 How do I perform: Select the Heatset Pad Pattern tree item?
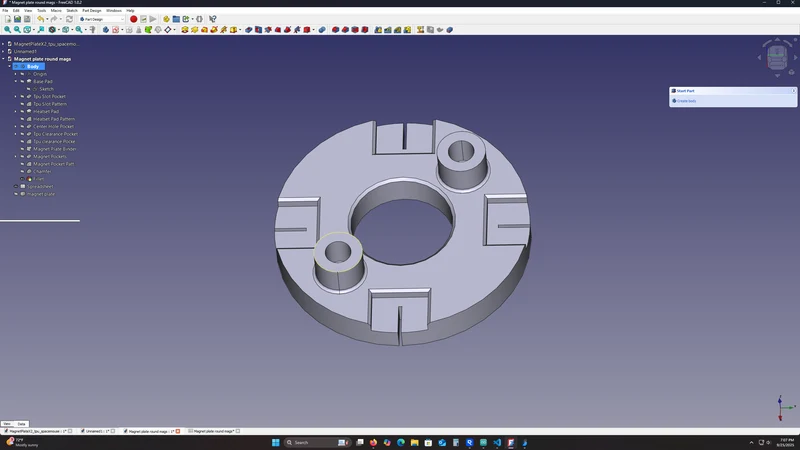[x=54, y=119]
